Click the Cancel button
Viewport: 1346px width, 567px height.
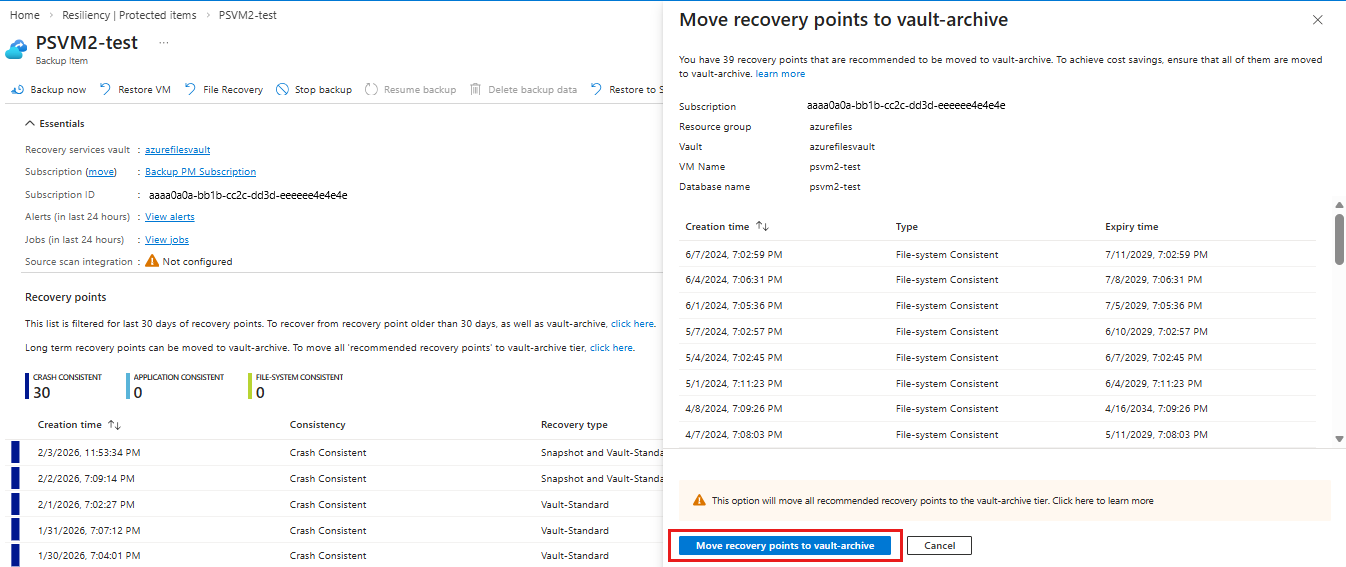pos(939,546)
